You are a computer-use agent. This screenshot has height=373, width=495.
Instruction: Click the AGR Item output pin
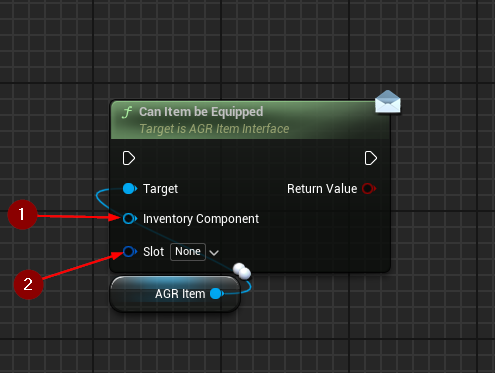217,294
